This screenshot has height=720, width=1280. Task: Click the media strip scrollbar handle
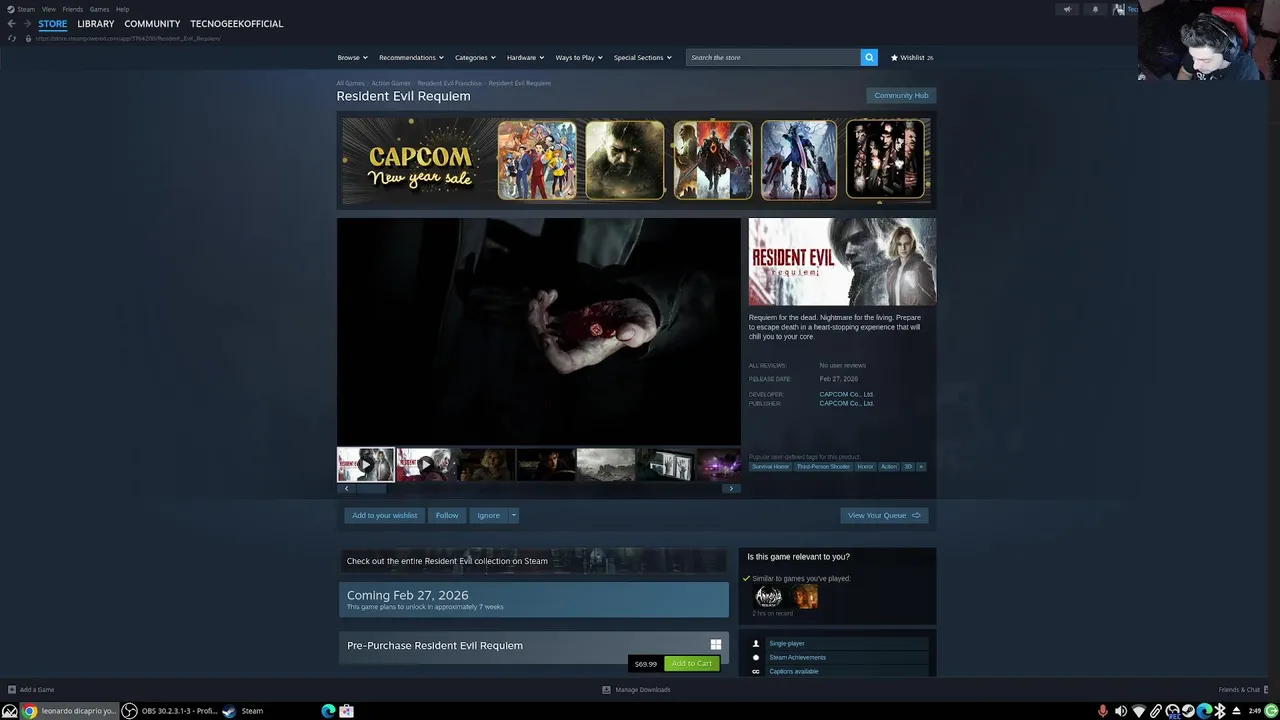point(371,488)
